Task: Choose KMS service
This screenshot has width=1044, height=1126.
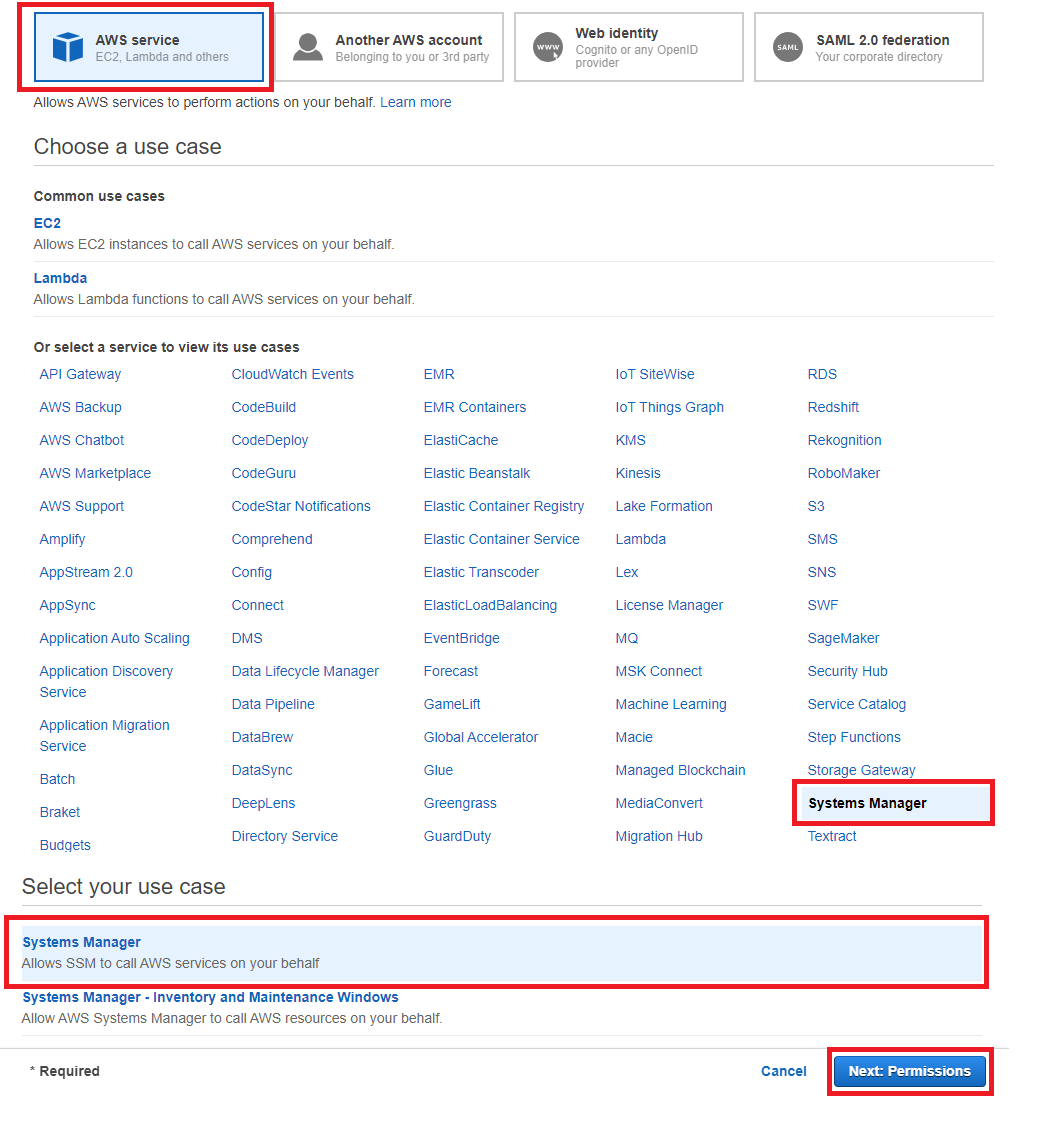Action: pyautogui.click(x=630, y=441)
